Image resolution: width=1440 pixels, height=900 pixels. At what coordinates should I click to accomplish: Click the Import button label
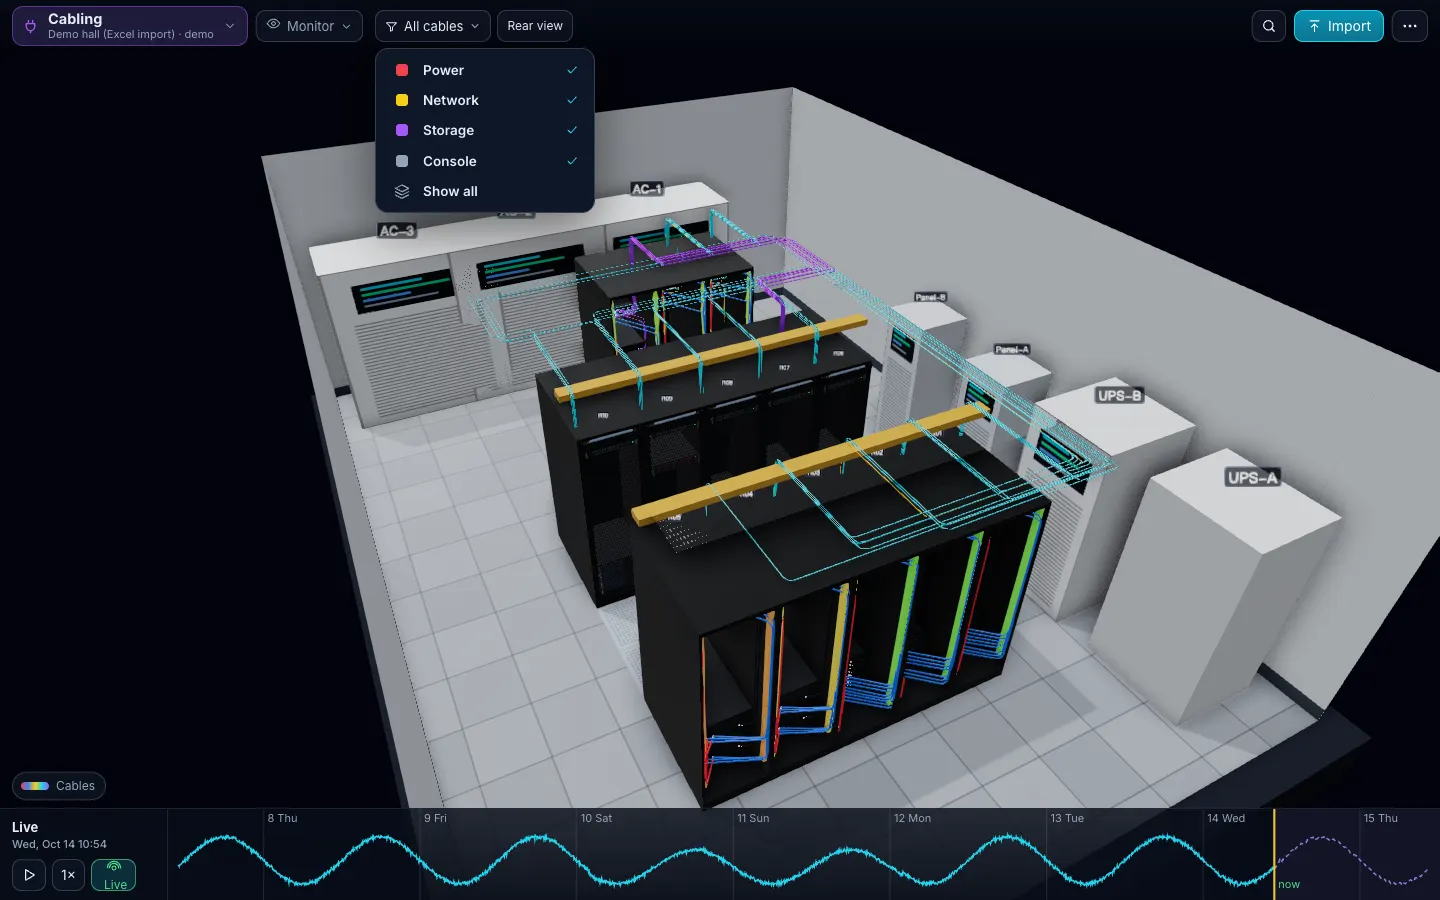(1349, 26)
